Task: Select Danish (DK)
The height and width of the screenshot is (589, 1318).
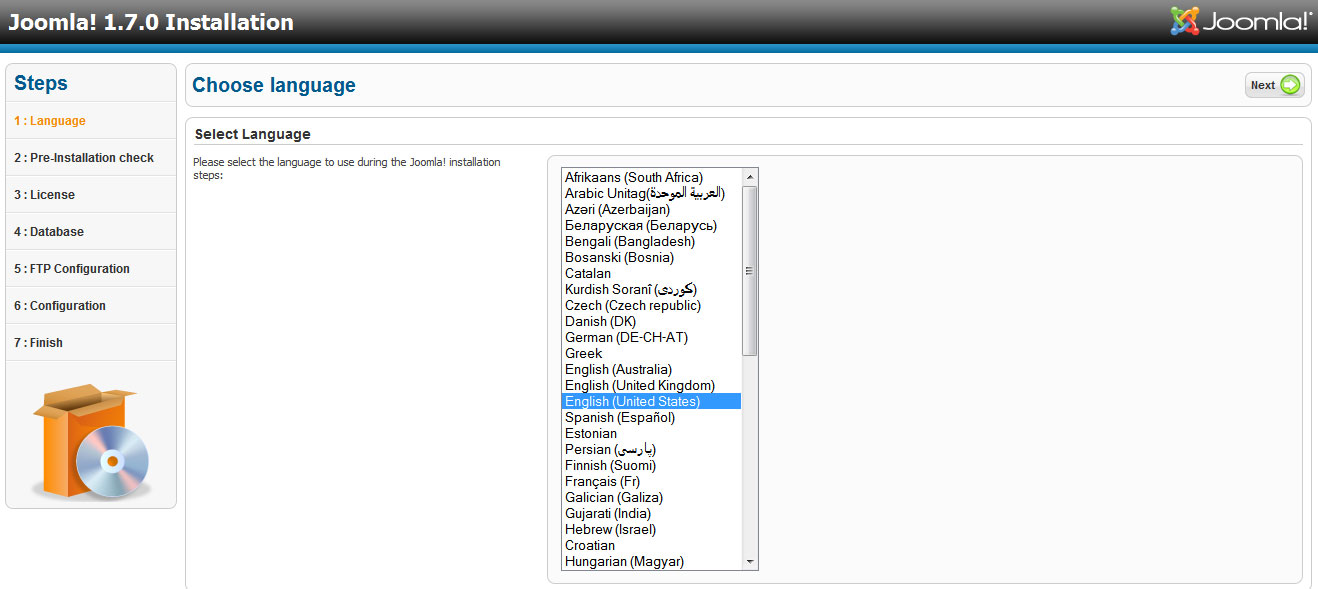Action: coord(652,322)
